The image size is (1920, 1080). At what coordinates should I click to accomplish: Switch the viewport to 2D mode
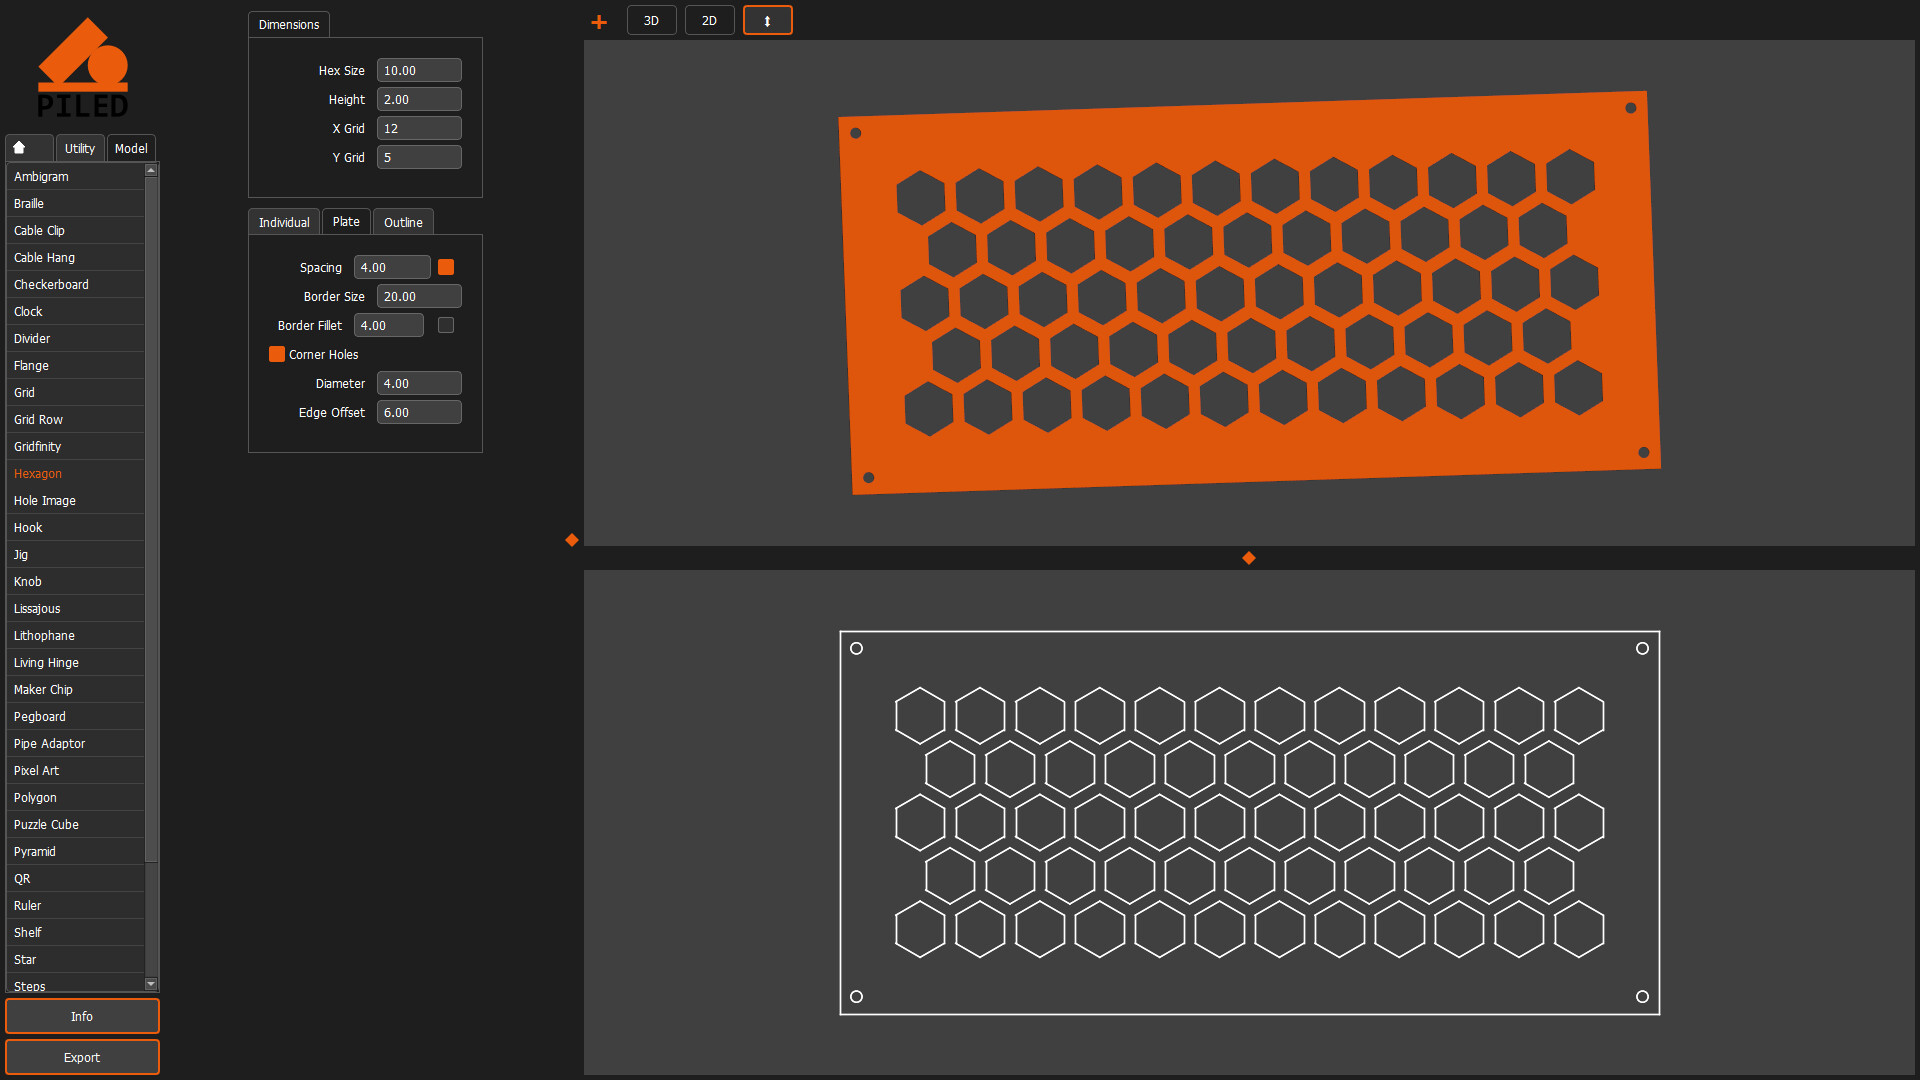[709, 19]
